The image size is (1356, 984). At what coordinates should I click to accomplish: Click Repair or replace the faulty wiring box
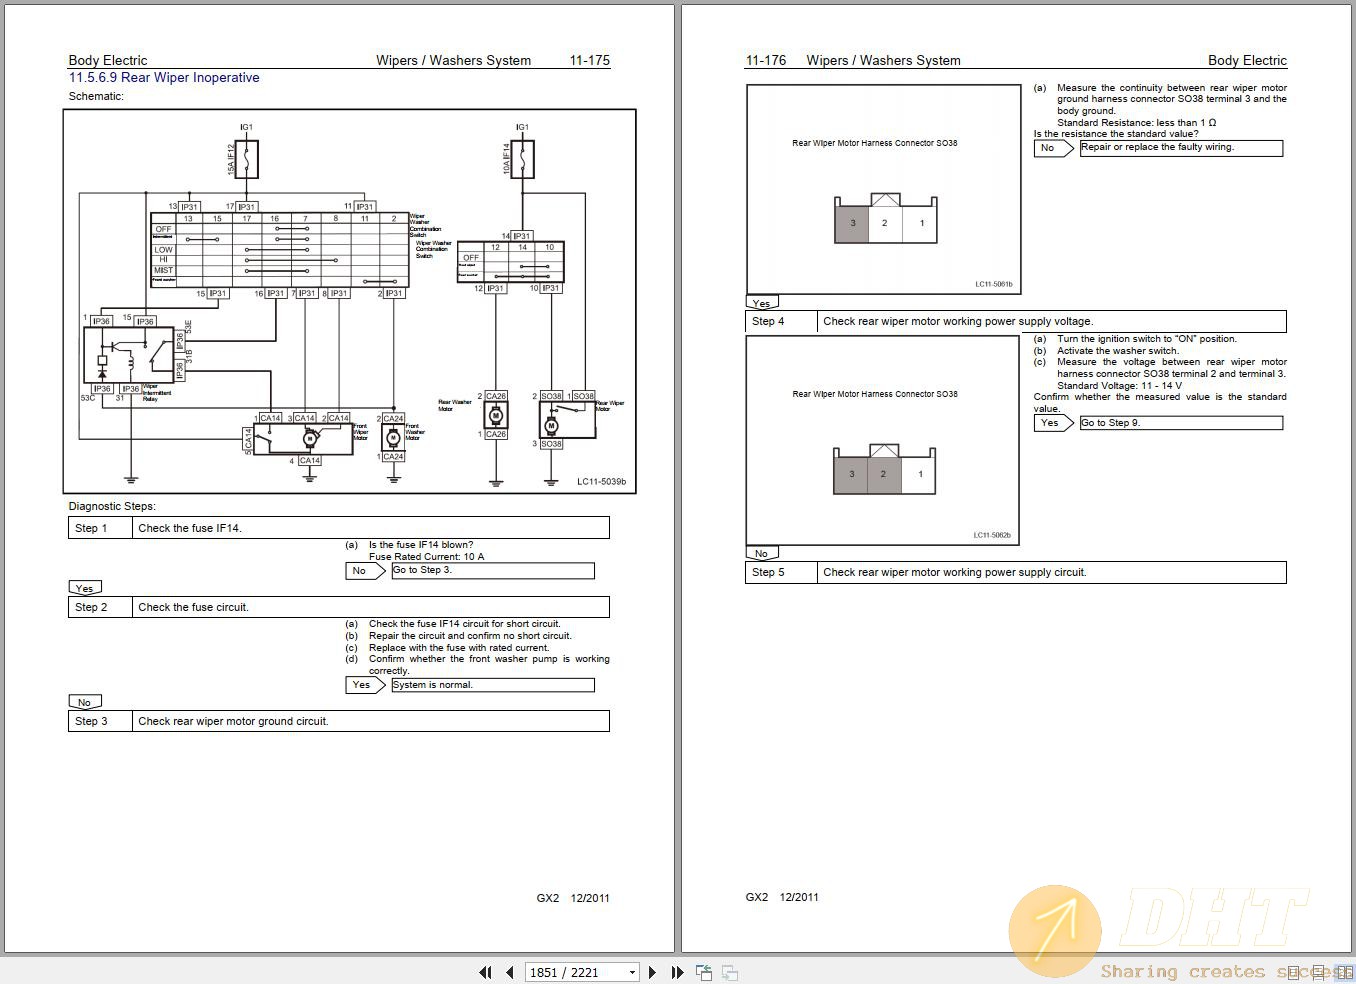(1181, 148)
